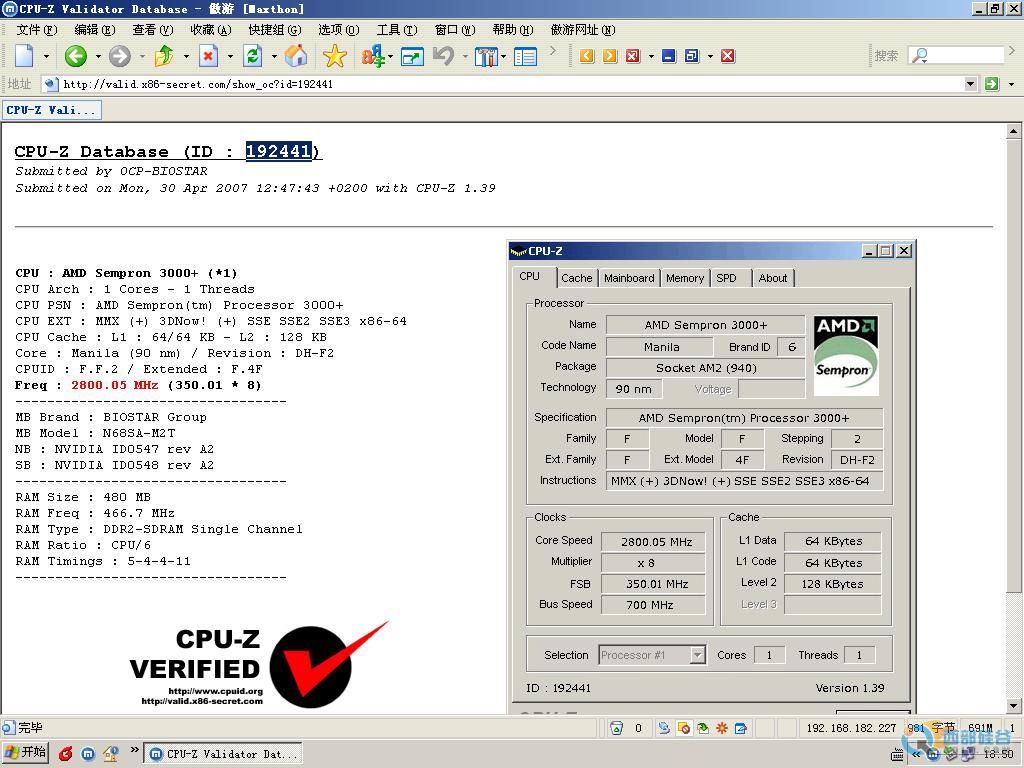This screenshot has height=768, width=1024.
Task: Go back with the green Back arrow
Action: coord(76,56)
